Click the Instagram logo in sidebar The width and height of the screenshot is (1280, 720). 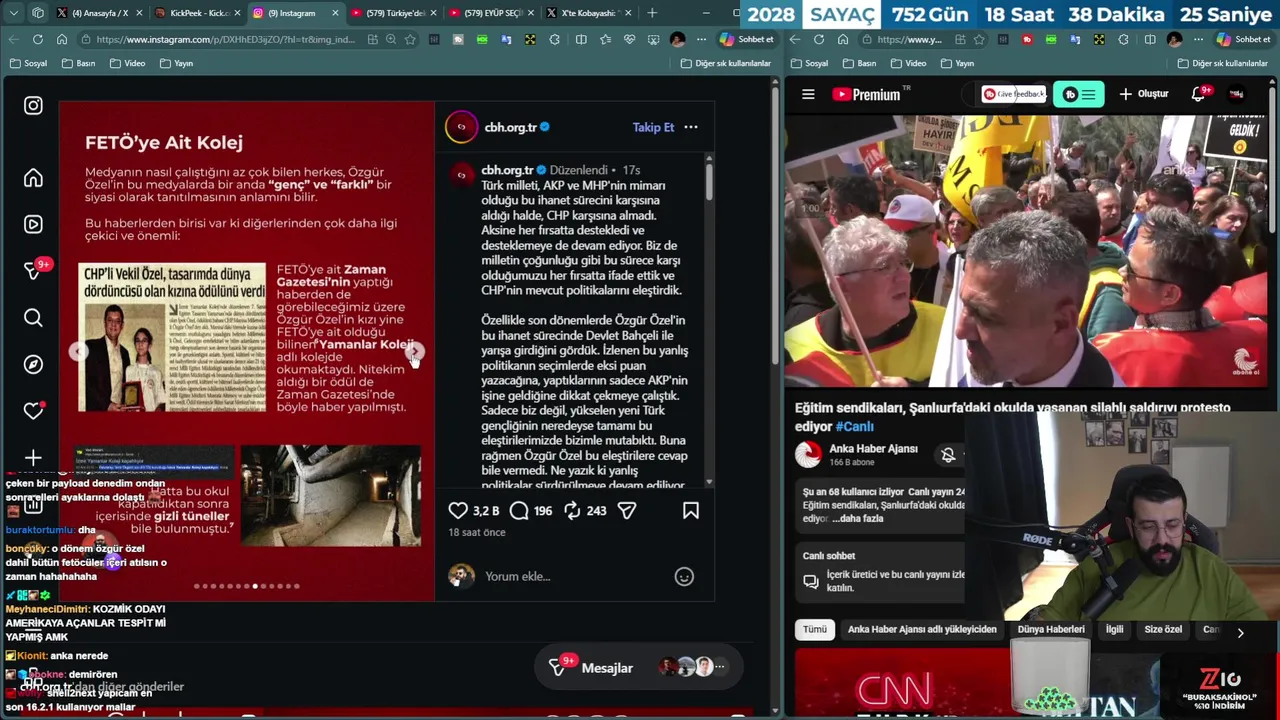[x=33, y=105]
